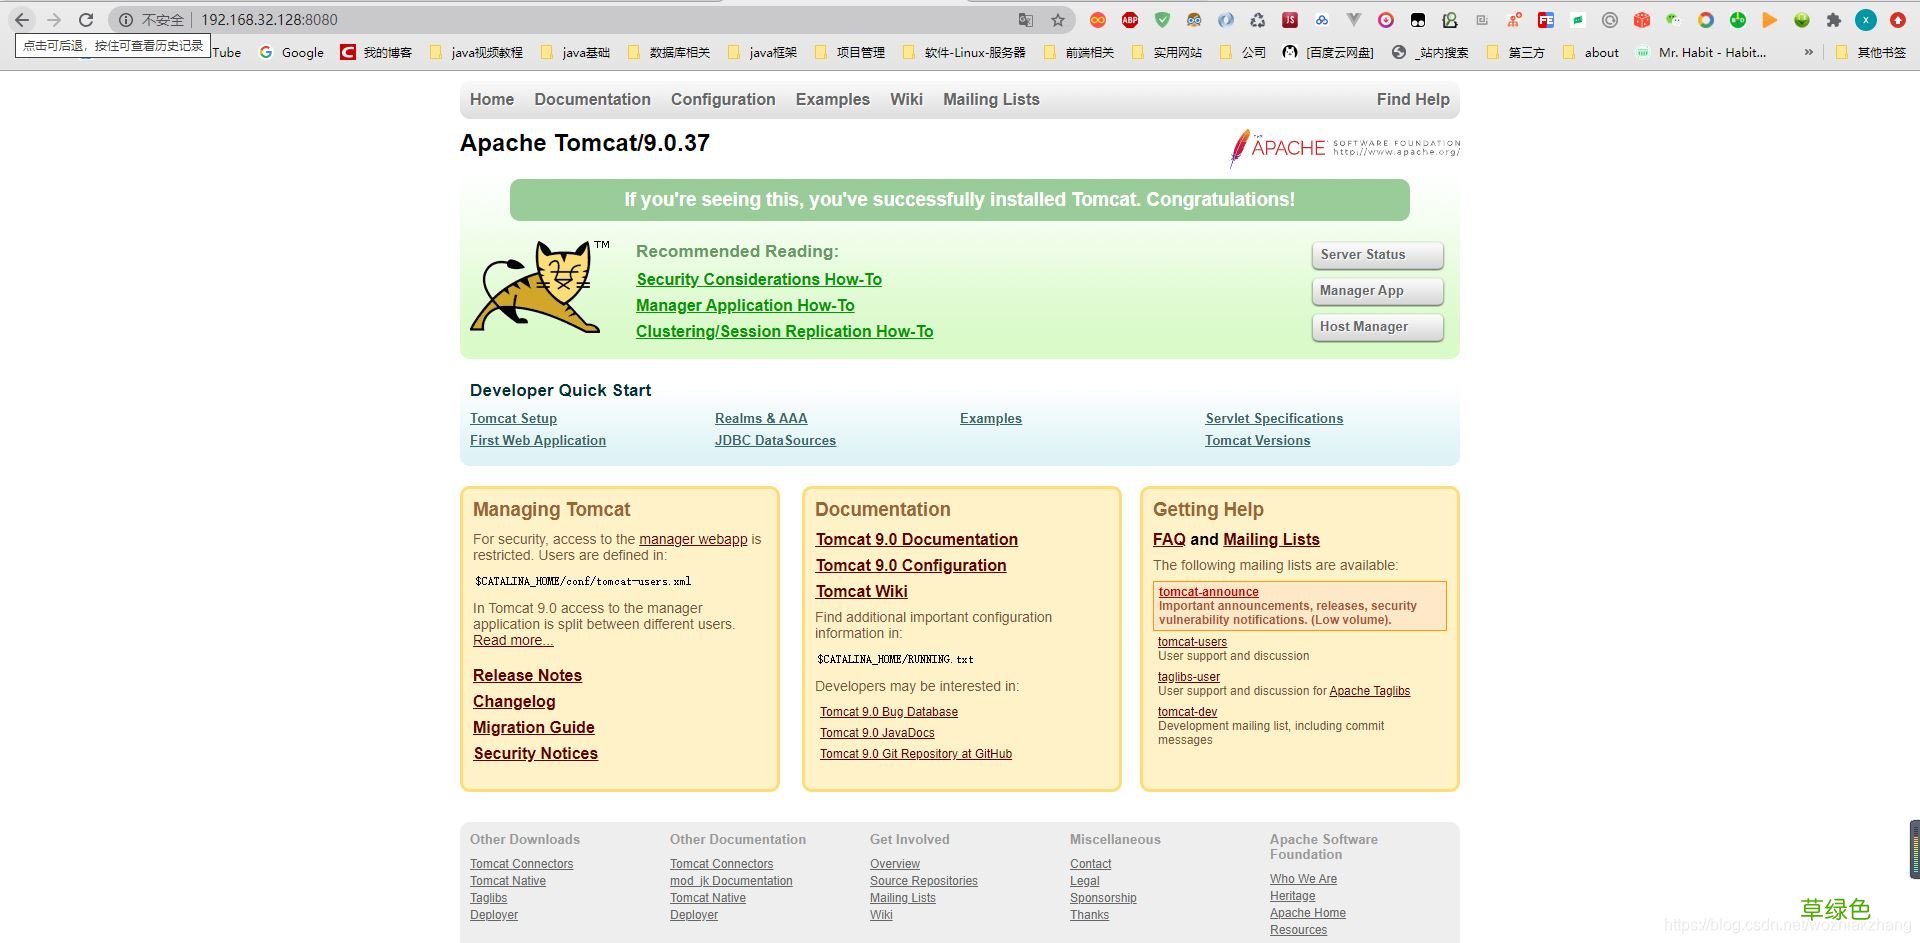Reload the page with the refresh icon

[x=86, y=20]
